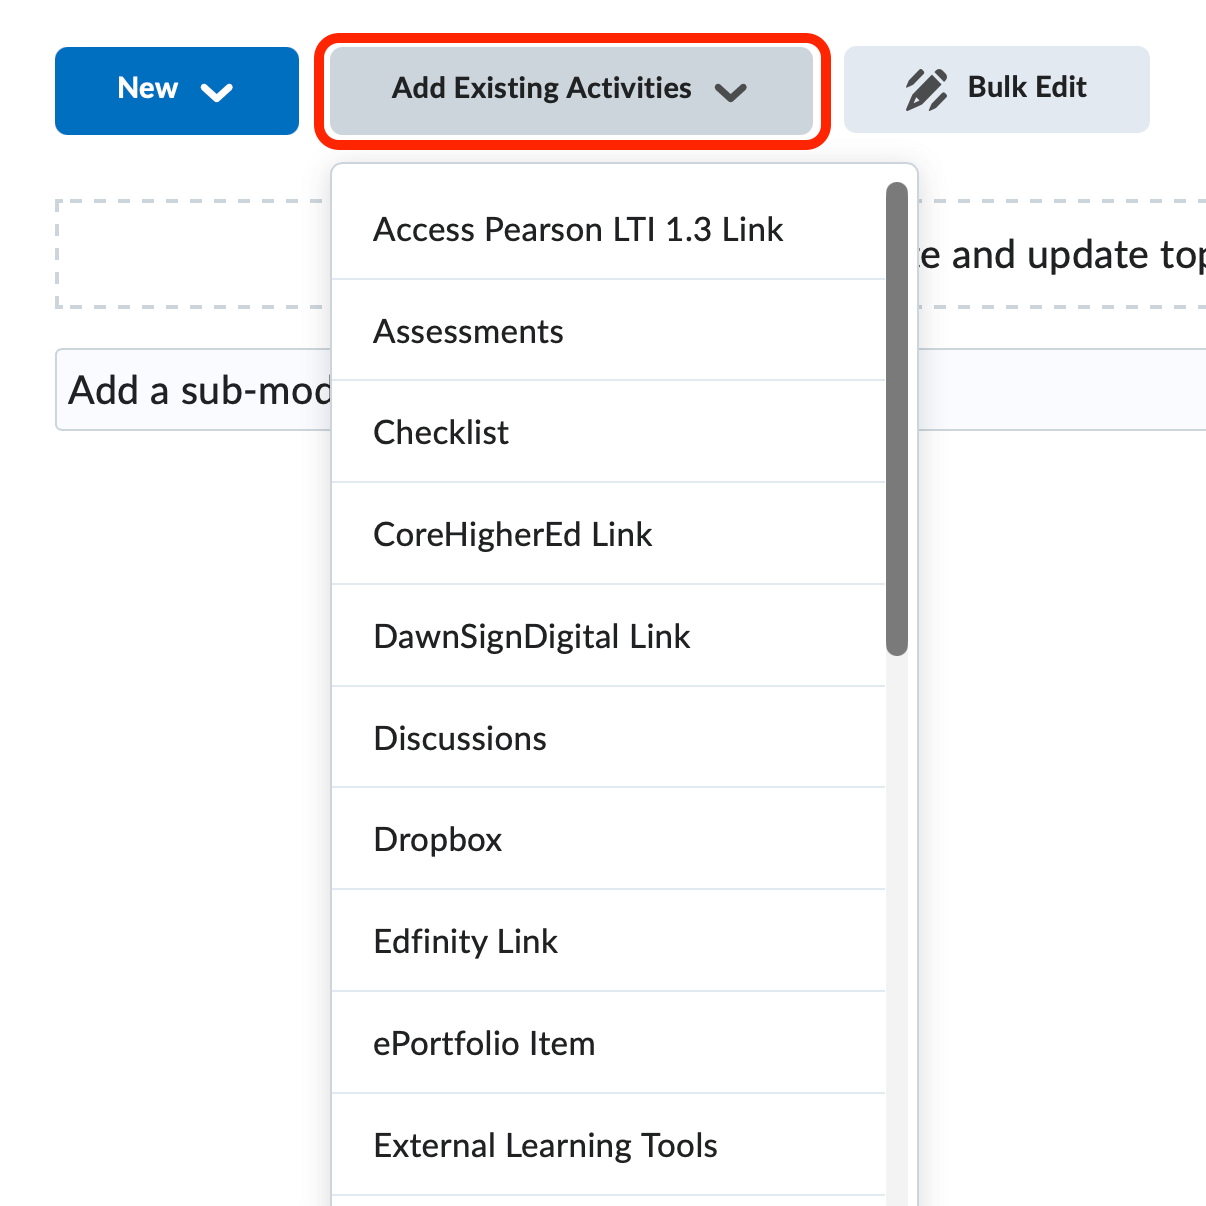Click the Bulk Edit pencil icon
The image size is (1206, 1206).
click(x=925, y=88)
